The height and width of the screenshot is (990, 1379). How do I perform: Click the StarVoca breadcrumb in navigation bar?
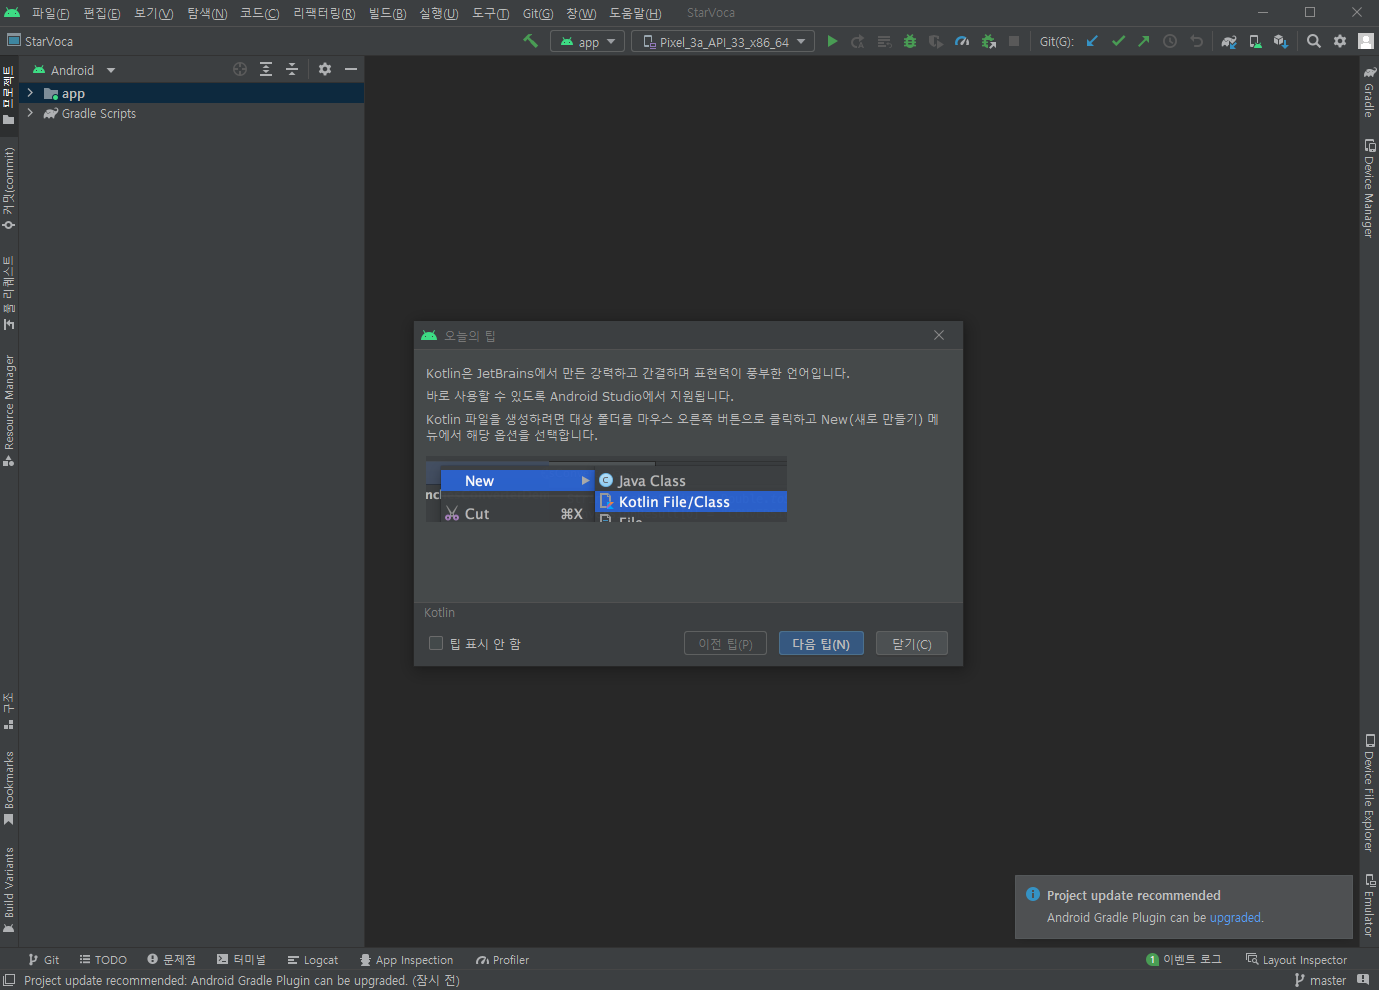click(40, 41)
